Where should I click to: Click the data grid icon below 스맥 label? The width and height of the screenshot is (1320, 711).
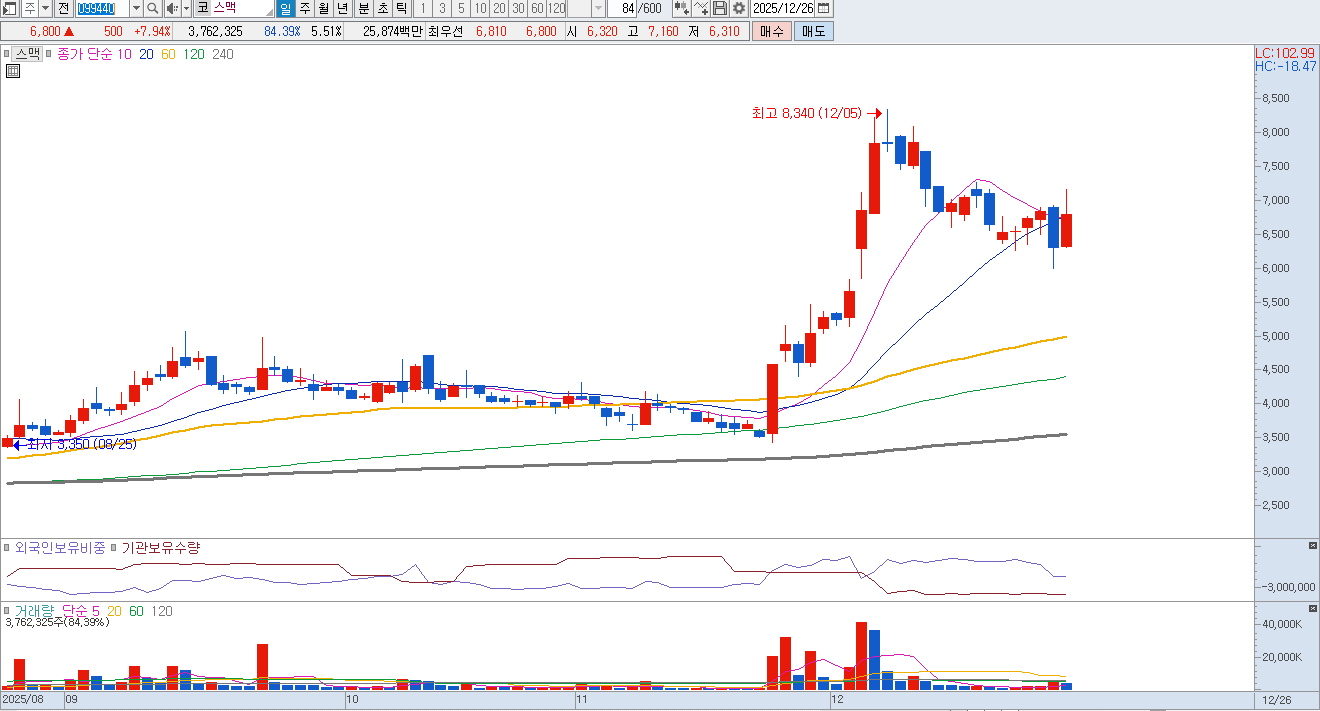coord(13,71)
